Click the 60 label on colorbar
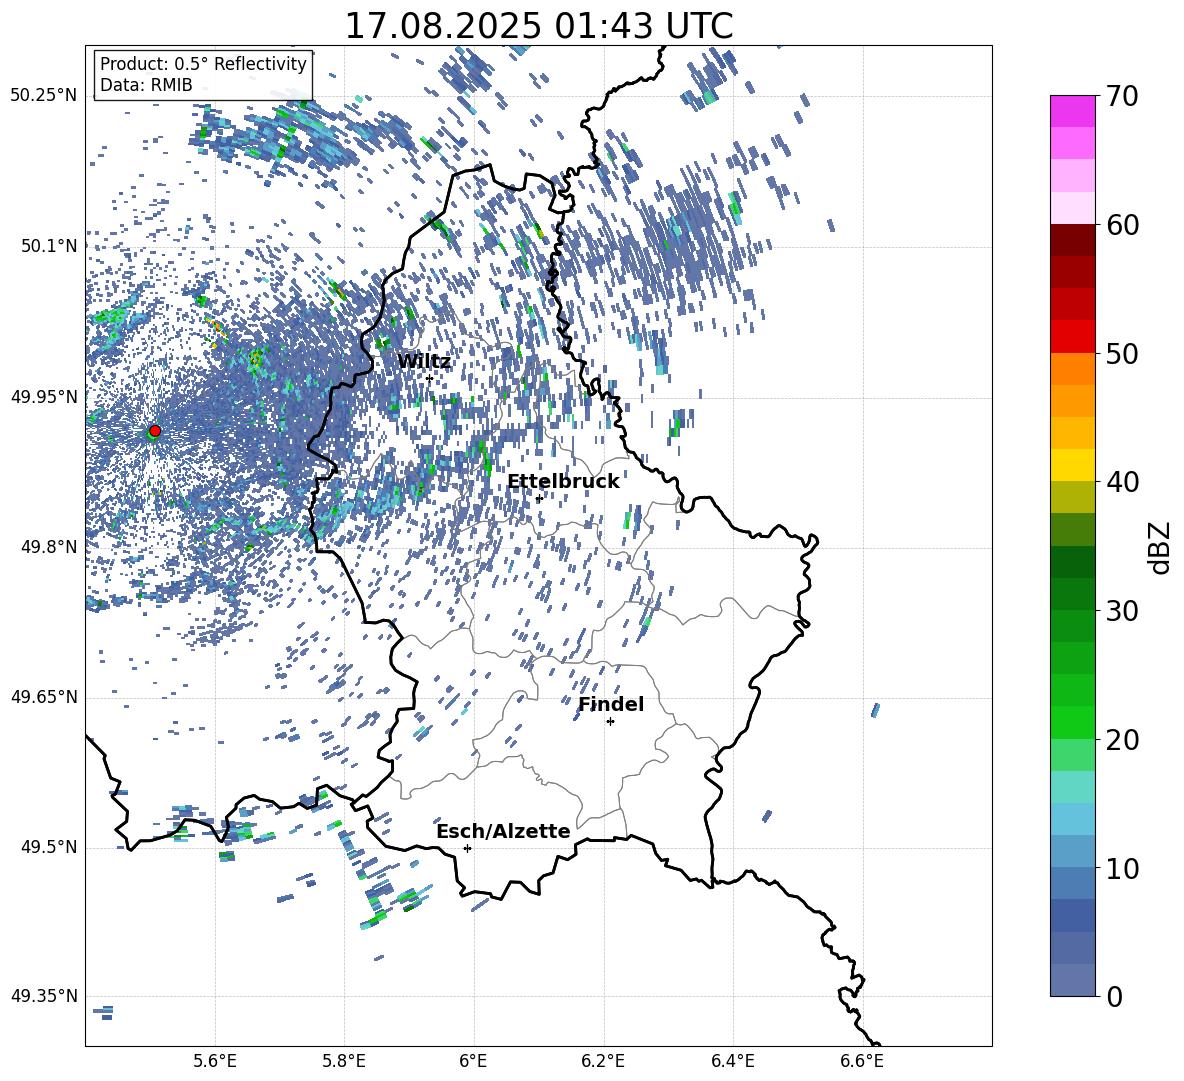The width and height of the screenshot is (1184, 1081). click(x=1122, y=225)
